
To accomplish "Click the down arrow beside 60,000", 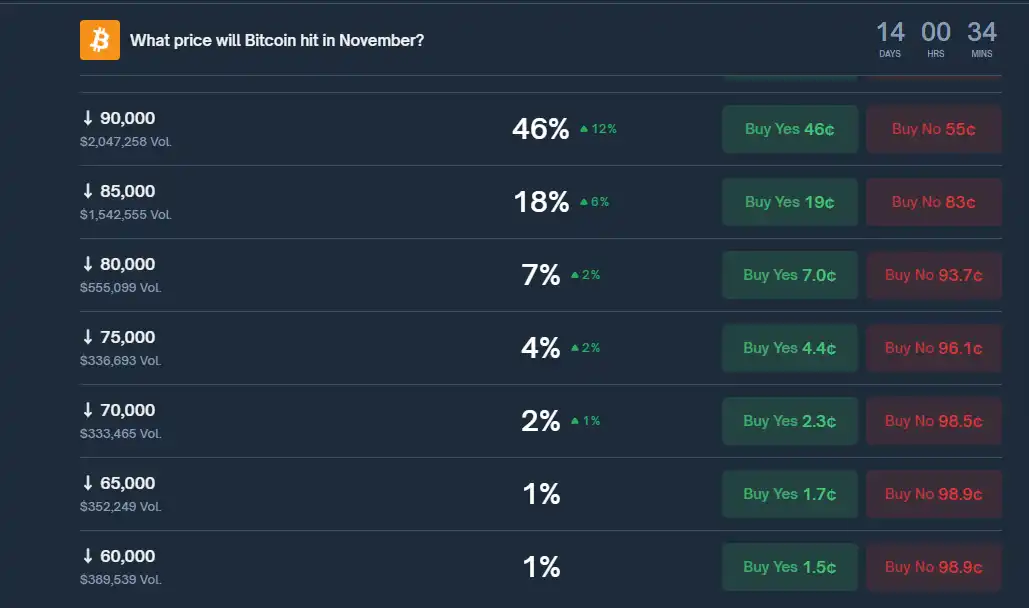I will tap(86, 556).
